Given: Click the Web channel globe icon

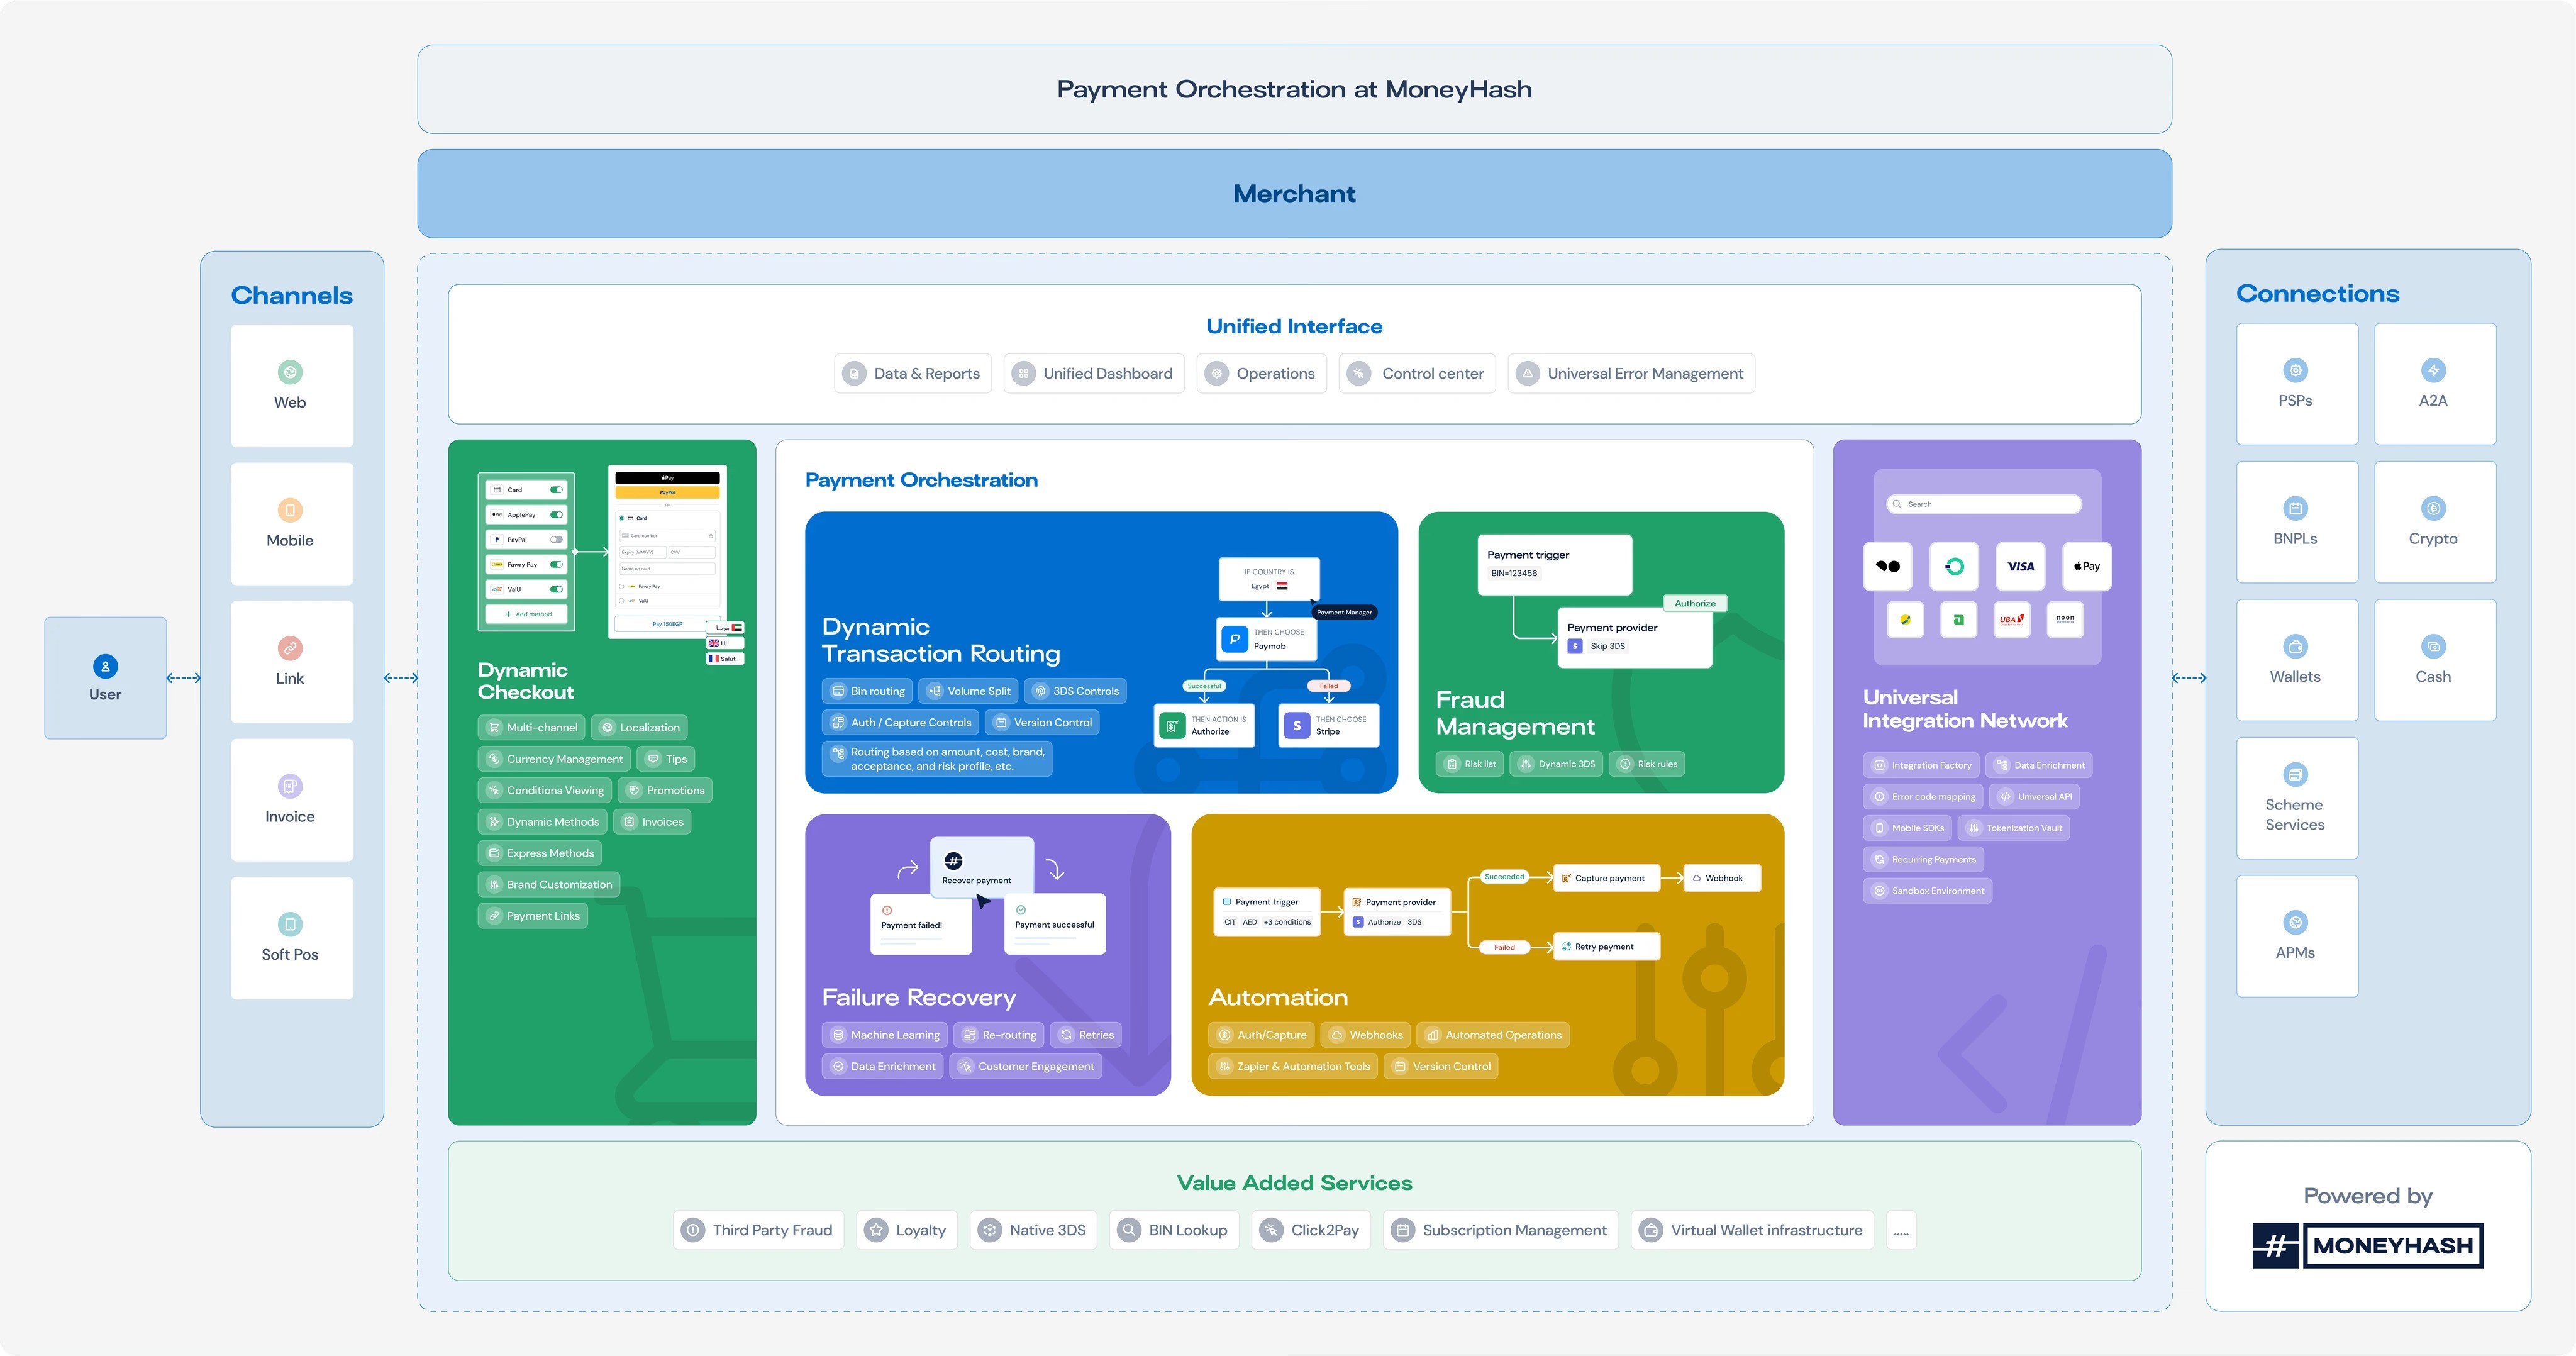Looking at the screenshot, I should 290,372.
